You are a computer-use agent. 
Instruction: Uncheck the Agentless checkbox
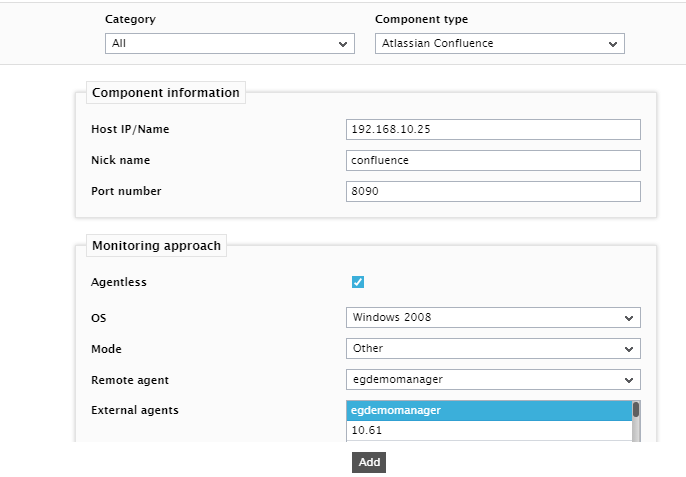click(x=358, y=282)
